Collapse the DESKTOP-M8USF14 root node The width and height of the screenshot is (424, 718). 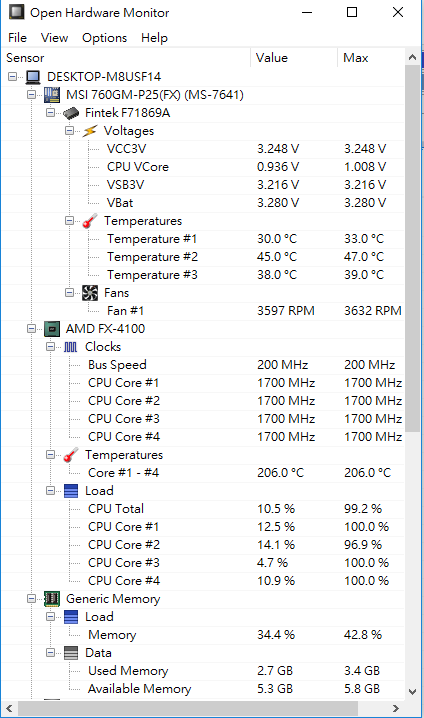point(12,76)
